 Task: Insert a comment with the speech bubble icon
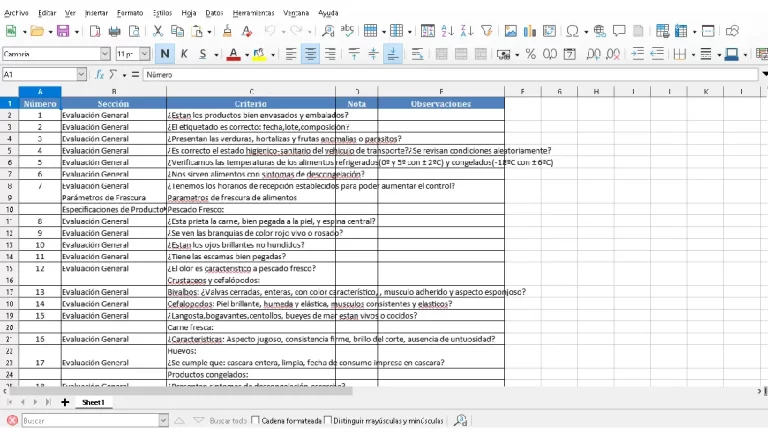619,31
